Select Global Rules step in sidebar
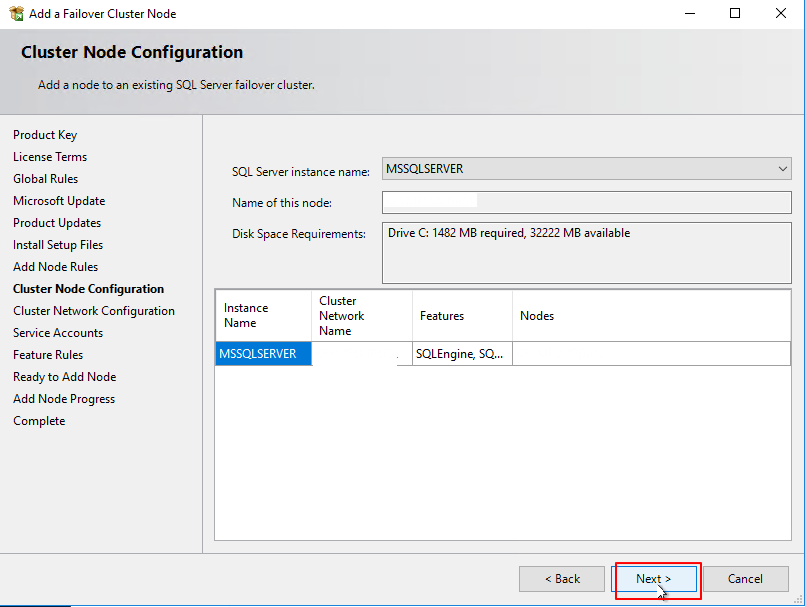Viewport: 805px width, 607px height. pyautogui.click(x=46, y=179)
